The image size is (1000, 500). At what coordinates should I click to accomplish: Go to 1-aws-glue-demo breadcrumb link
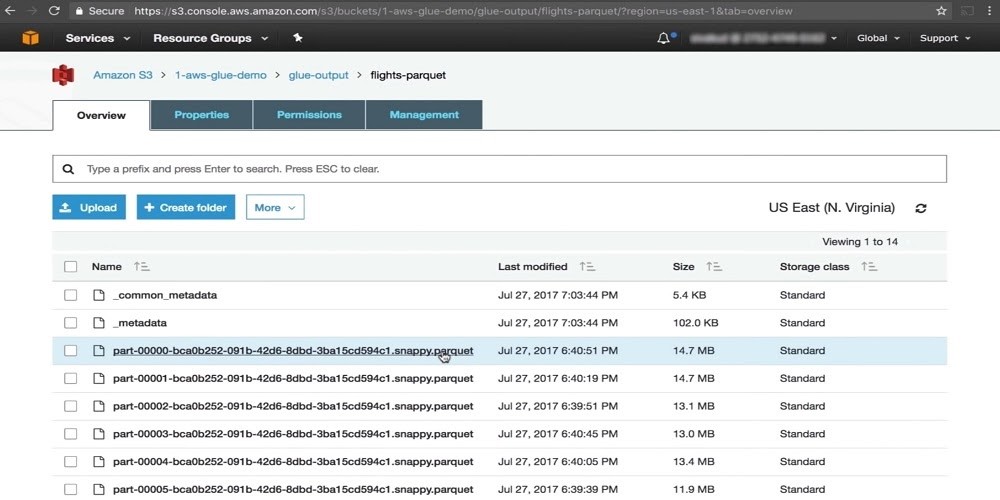[221, 75]
